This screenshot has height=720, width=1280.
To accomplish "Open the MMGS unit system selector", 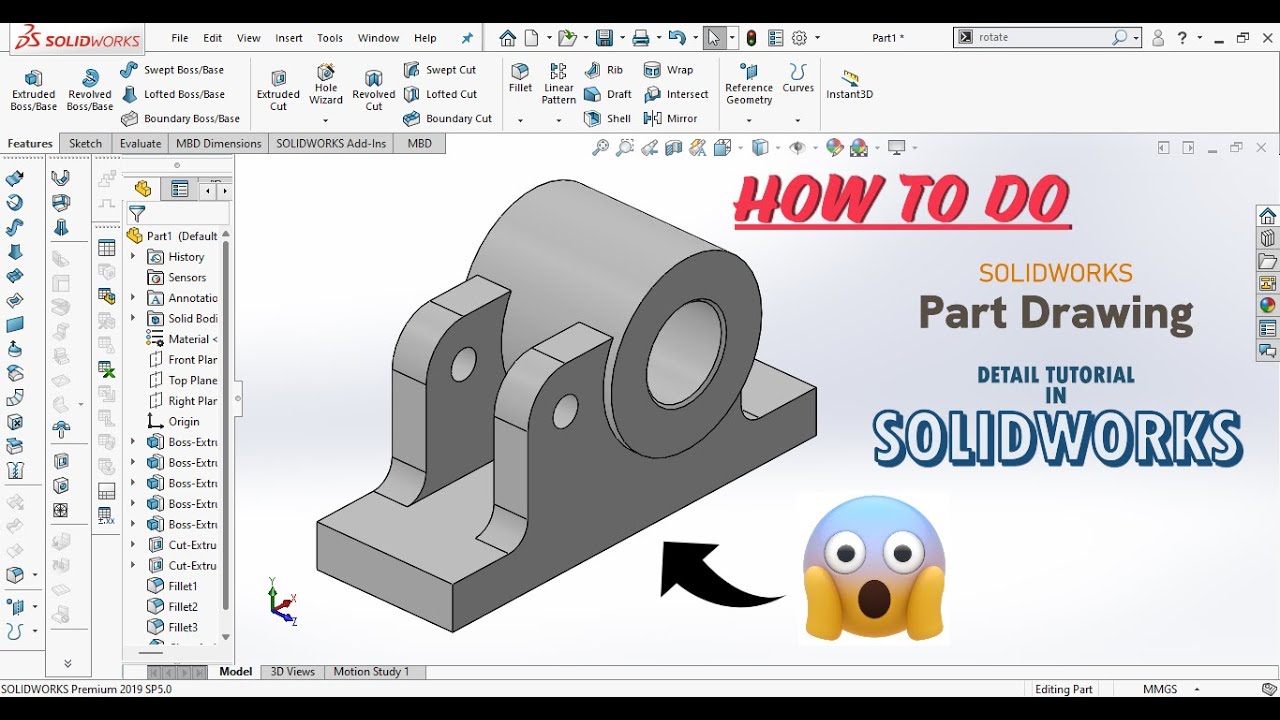I will 1170,689.
